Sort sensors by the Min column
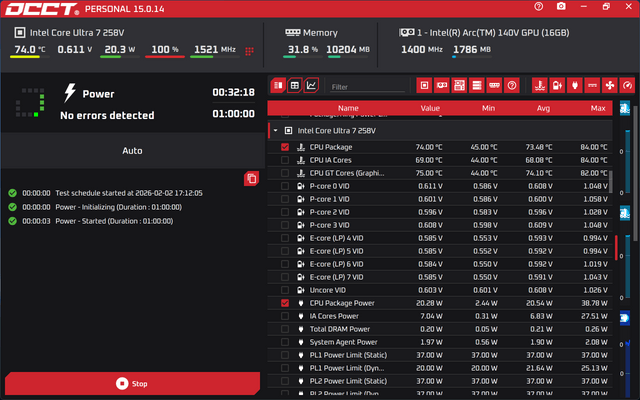This screenshot has width=640, height=400. 488,108
